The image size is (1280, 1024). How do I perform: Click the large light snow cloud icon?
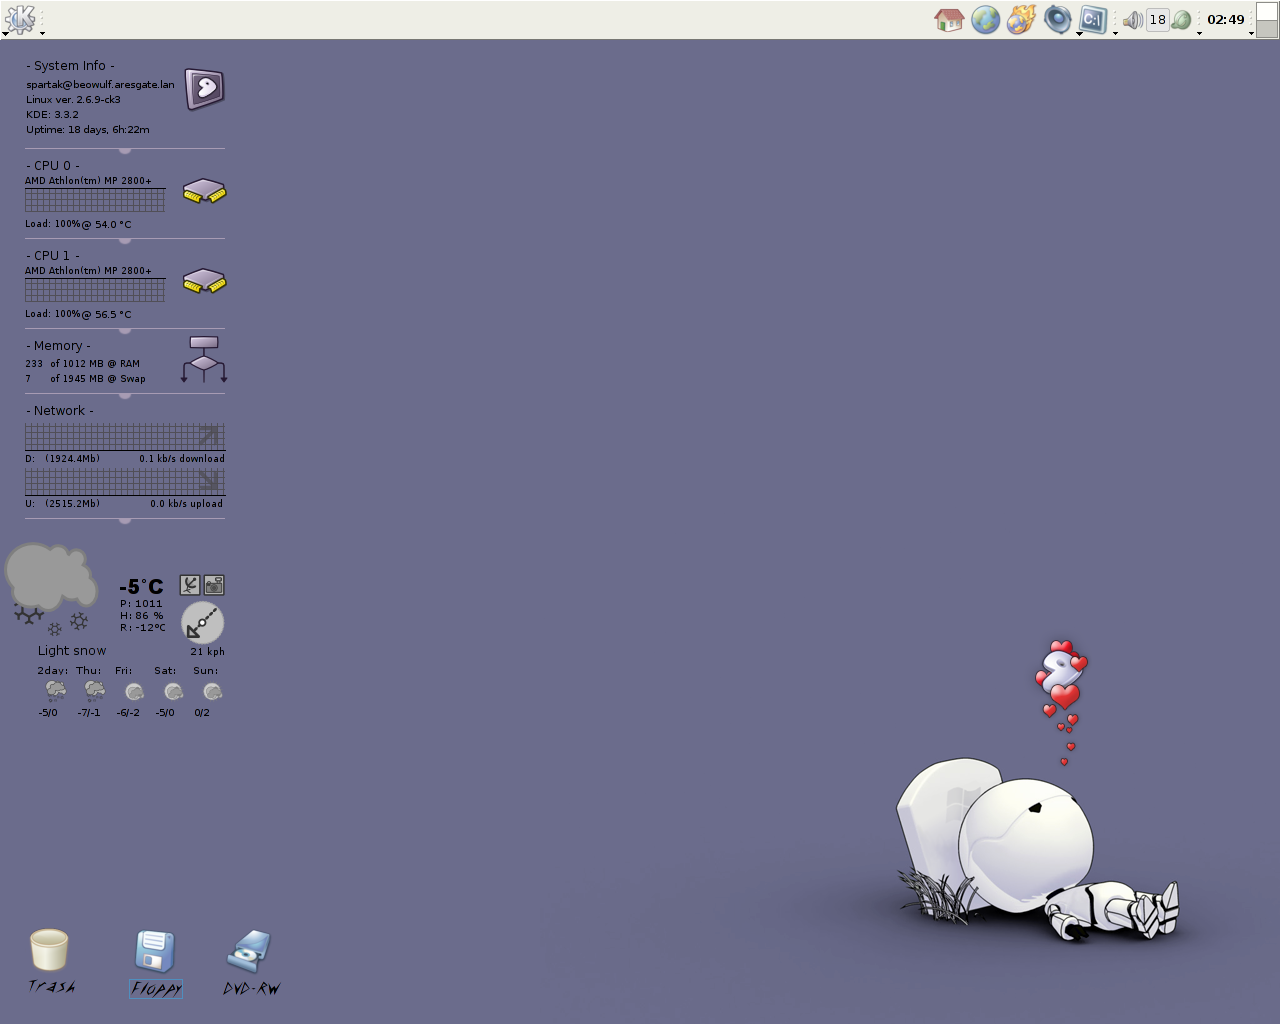point(50,588)
